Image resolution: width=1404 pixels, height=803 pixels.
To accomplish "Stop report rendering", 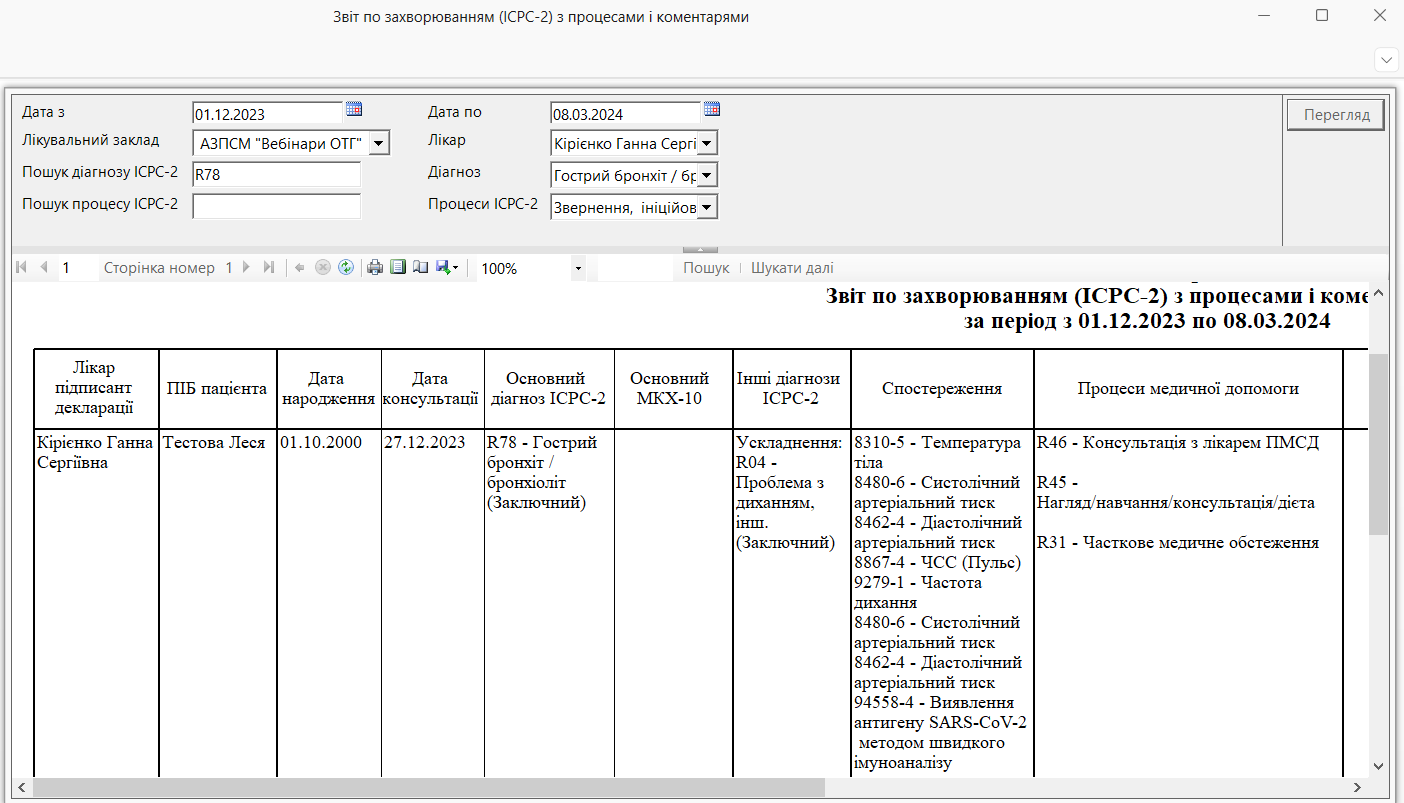I will click(x=322, y=268).
